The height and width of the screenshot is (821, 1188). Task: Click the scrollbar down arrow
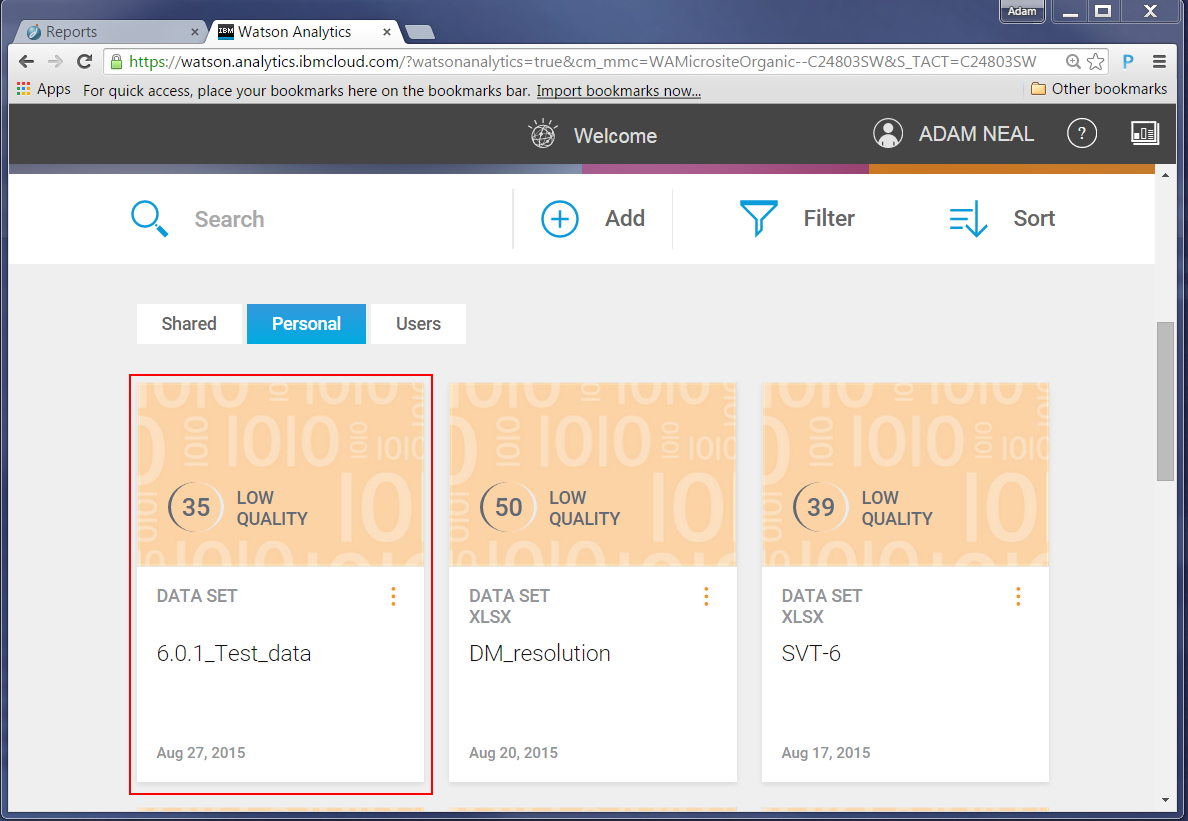coord(1165,800)
